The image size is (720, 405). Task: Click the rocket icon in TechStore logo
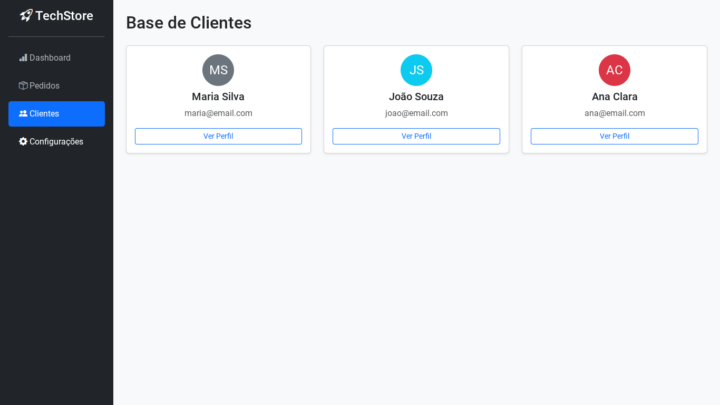[x=26, y=16]
